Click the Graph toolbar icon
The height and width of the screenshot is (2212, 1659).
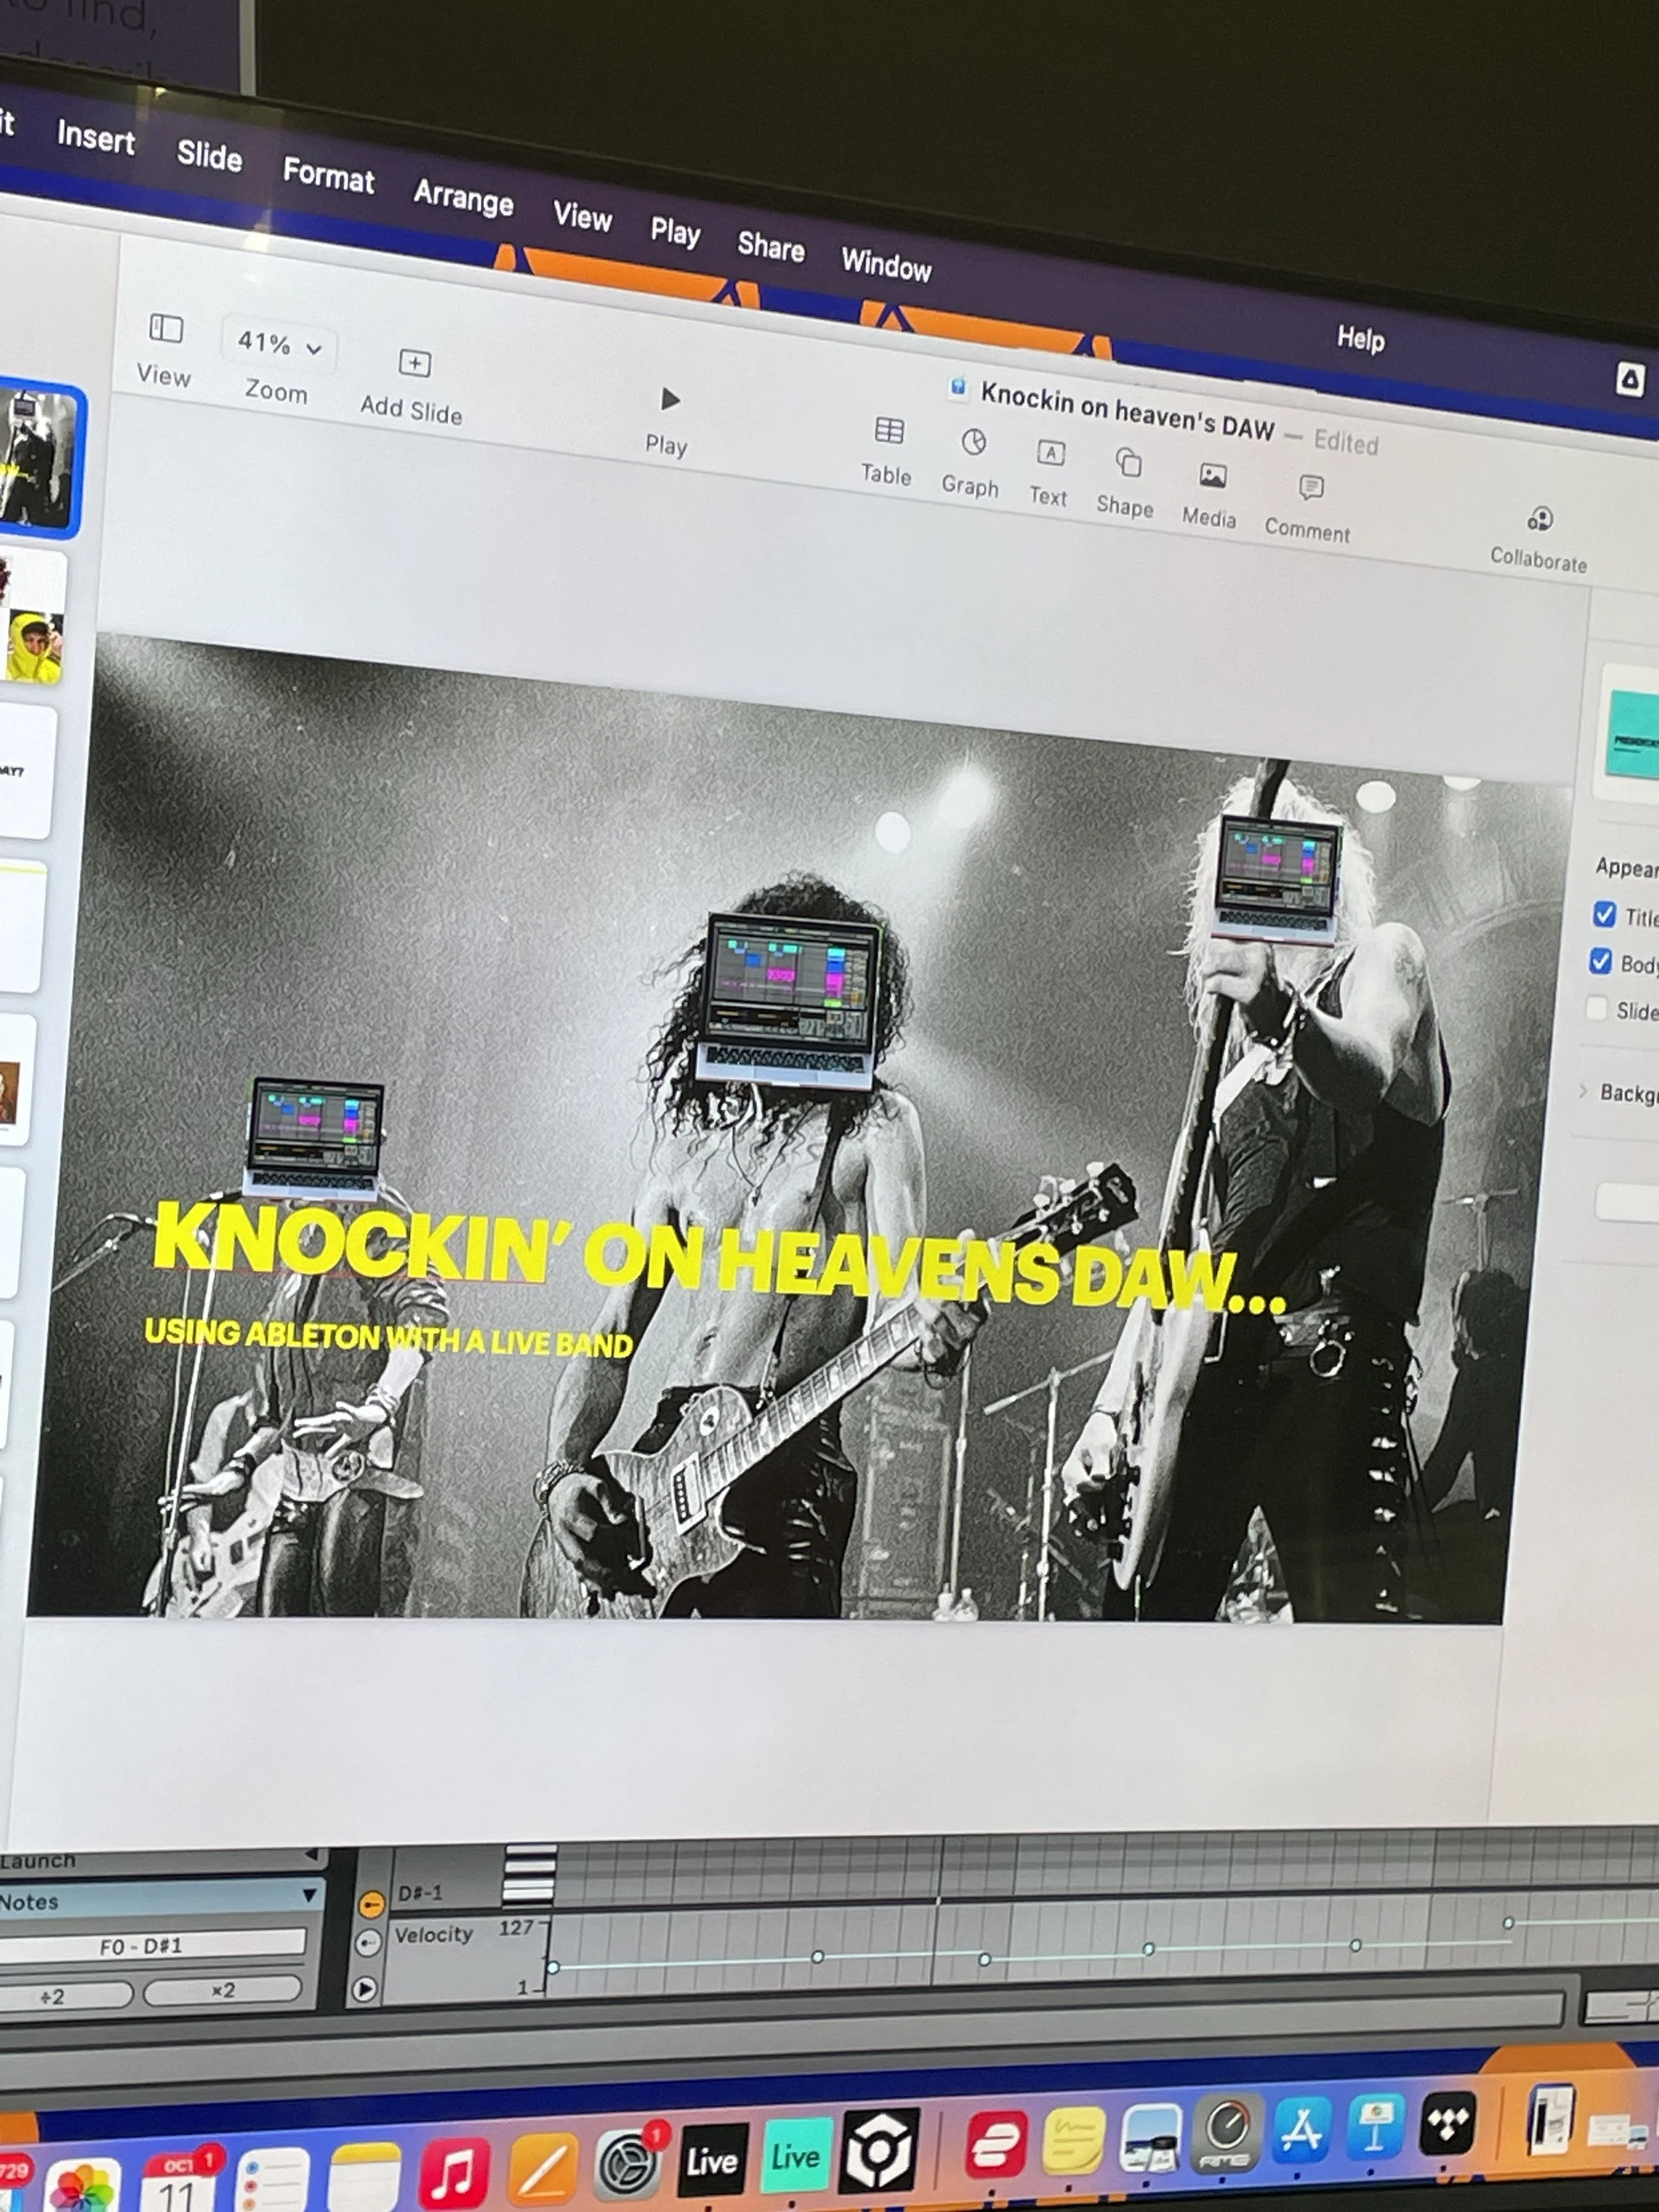coord(973,443)
